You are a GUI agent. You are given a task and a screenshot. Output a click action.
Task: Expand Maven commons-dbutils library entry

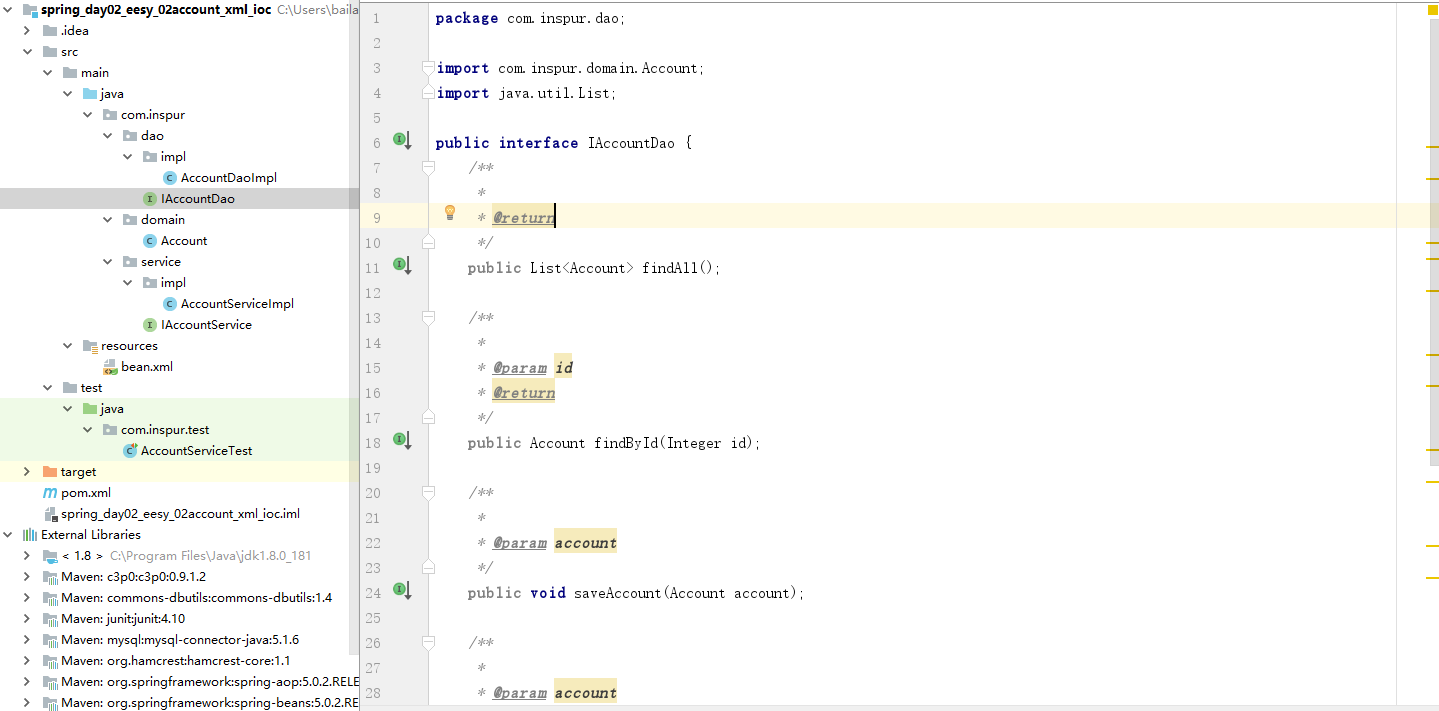coord(28,598)
